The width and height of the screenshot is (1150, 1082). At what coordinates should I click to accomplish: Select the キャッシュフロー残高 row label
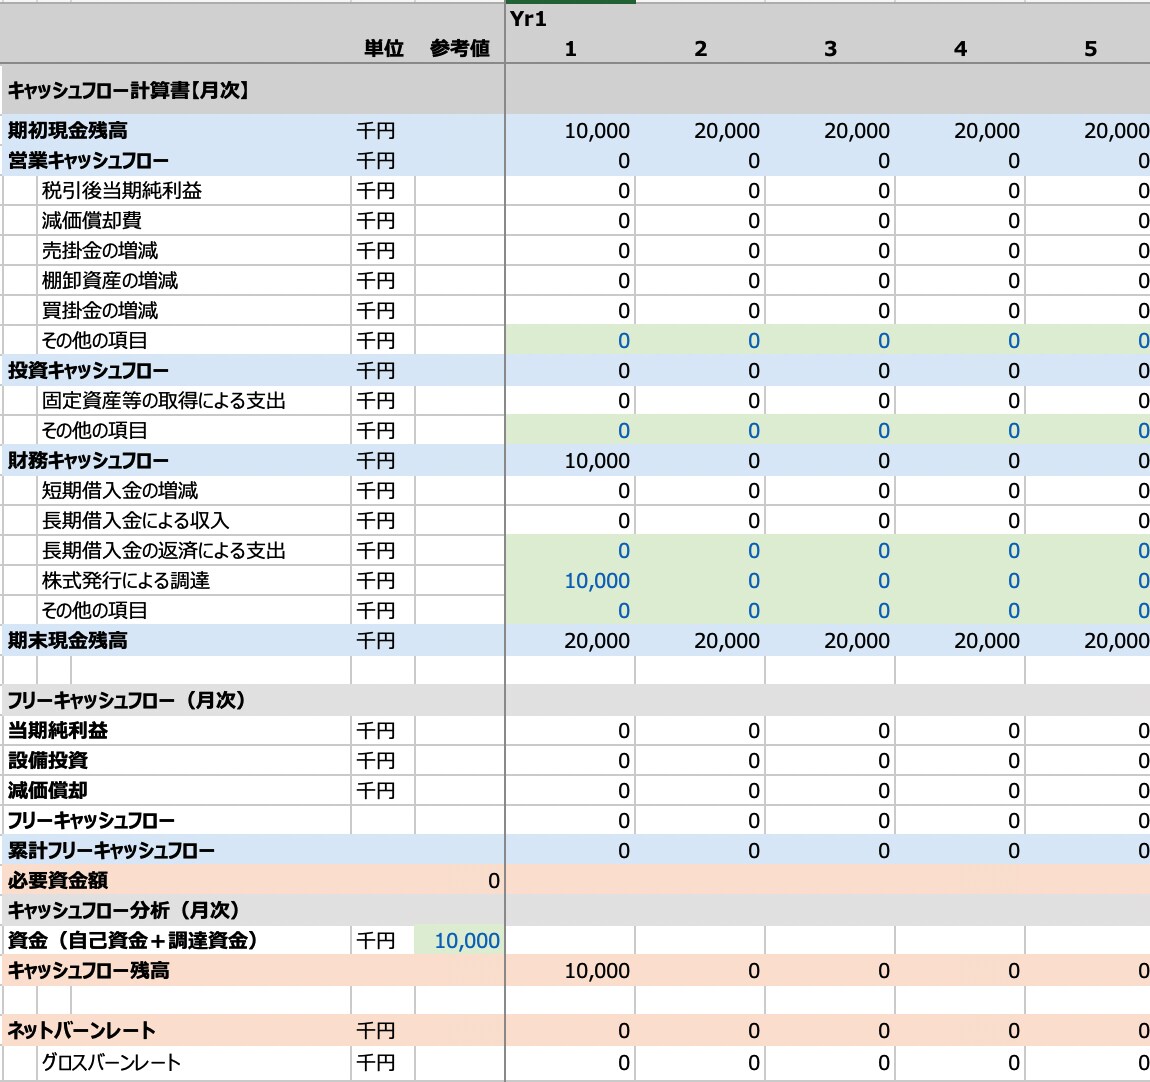coord(88,970)
